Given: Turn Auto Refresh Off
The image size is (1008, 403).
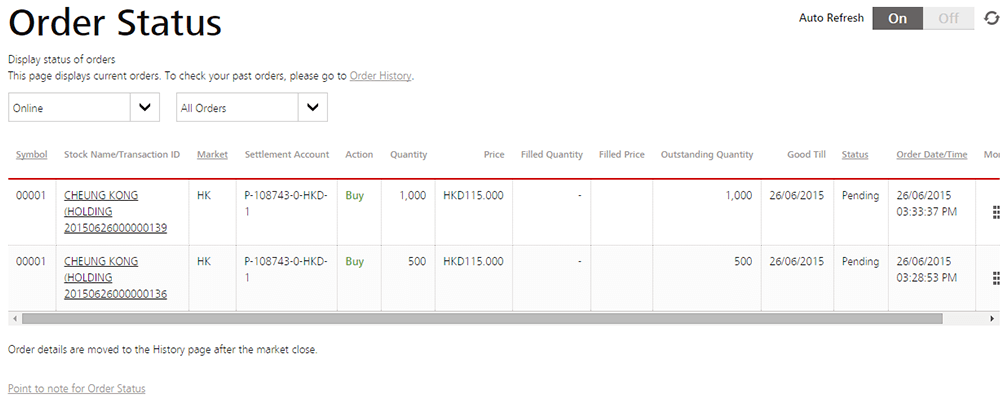Looking at the screenshot, I should point(948,18).
